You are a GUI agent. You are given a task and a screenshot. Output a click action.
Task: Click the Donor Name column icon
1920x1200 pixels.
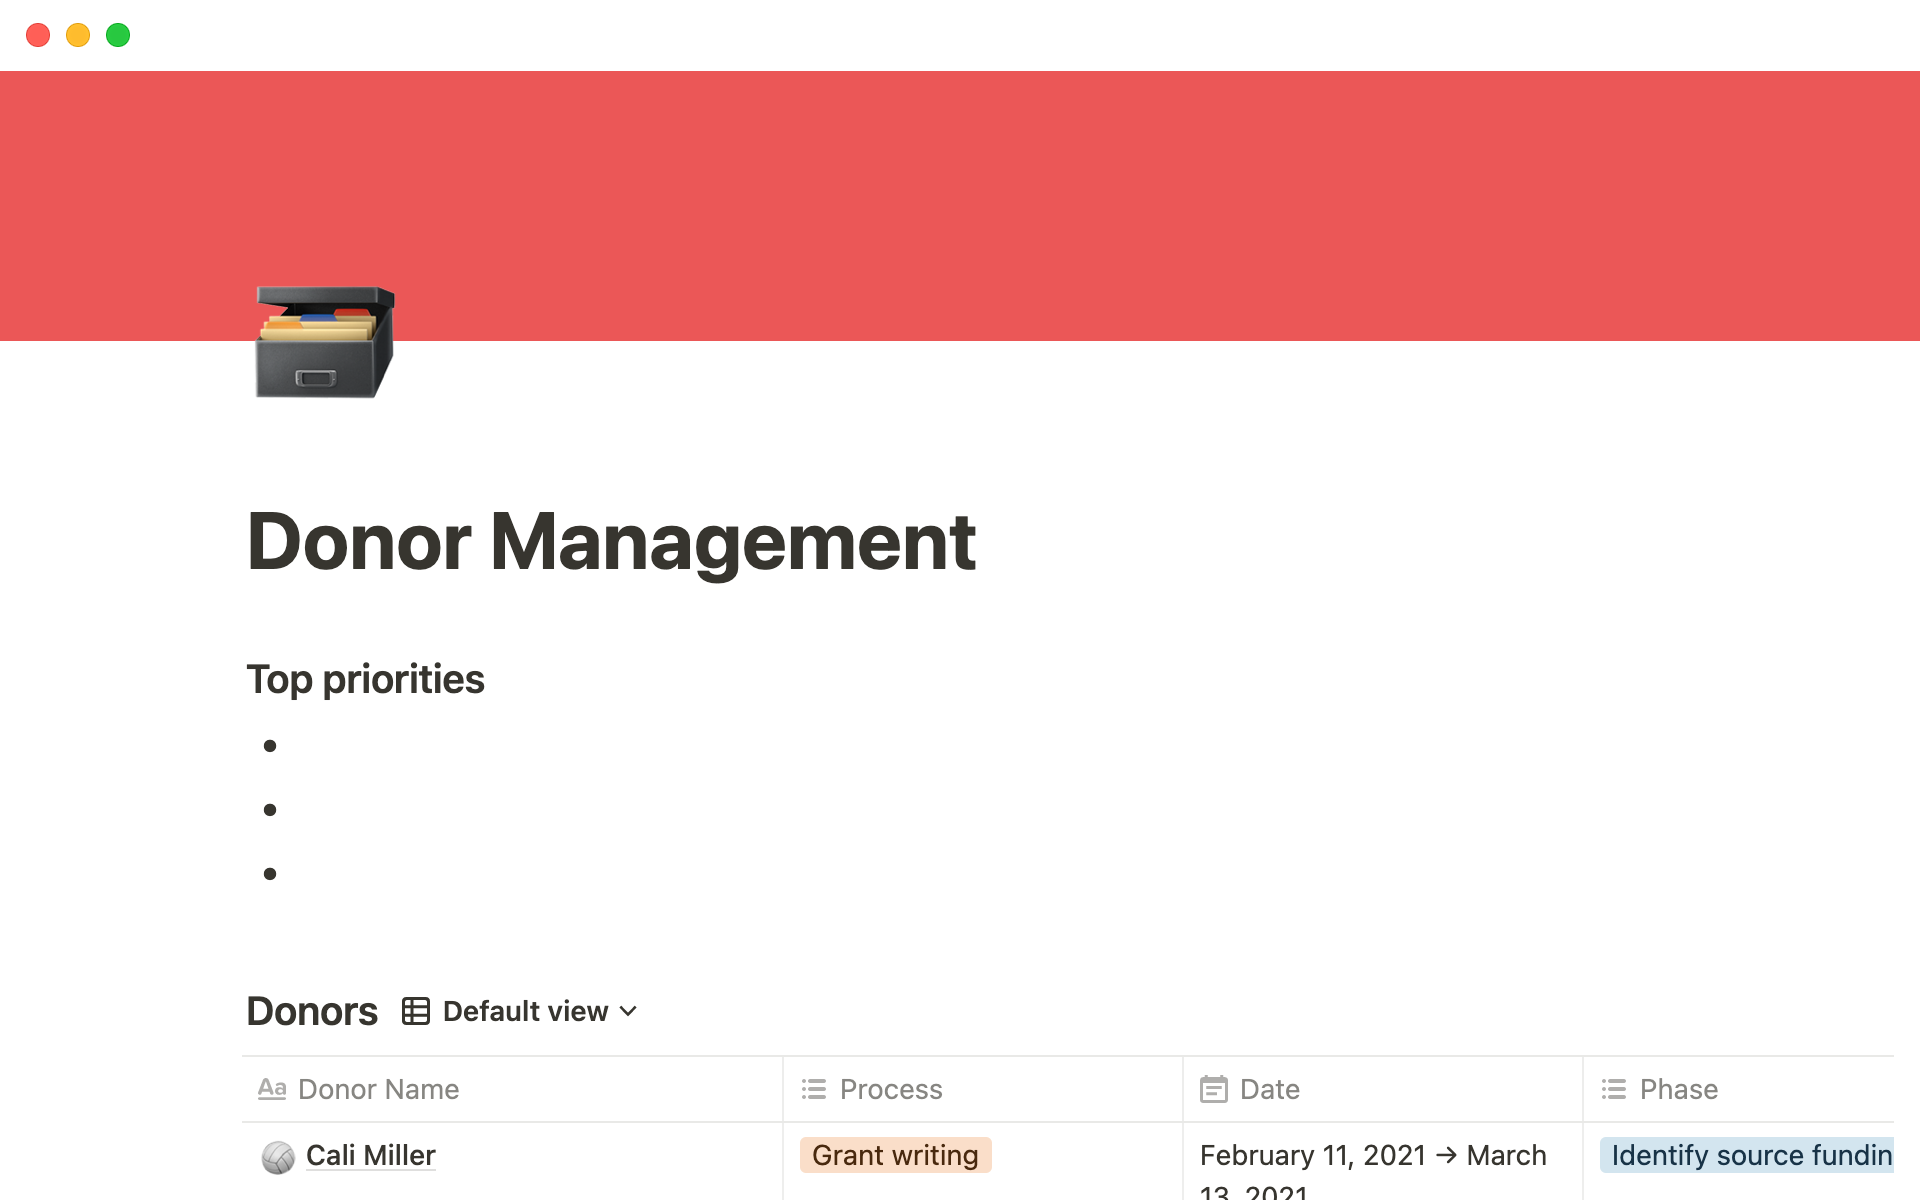coord(274,1089)
